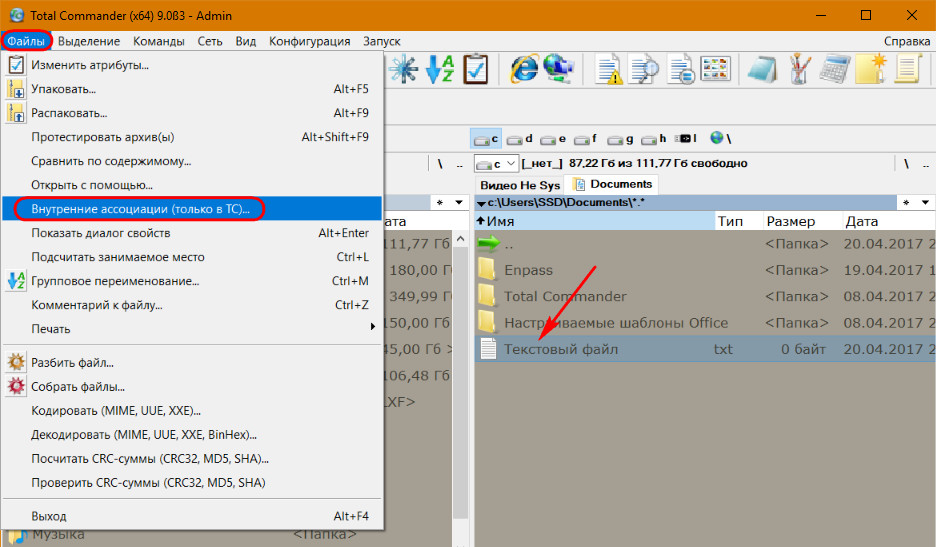
Task: Choose Собрать файлы menu item
Action: pyautogui.click(x=192, y=386)
